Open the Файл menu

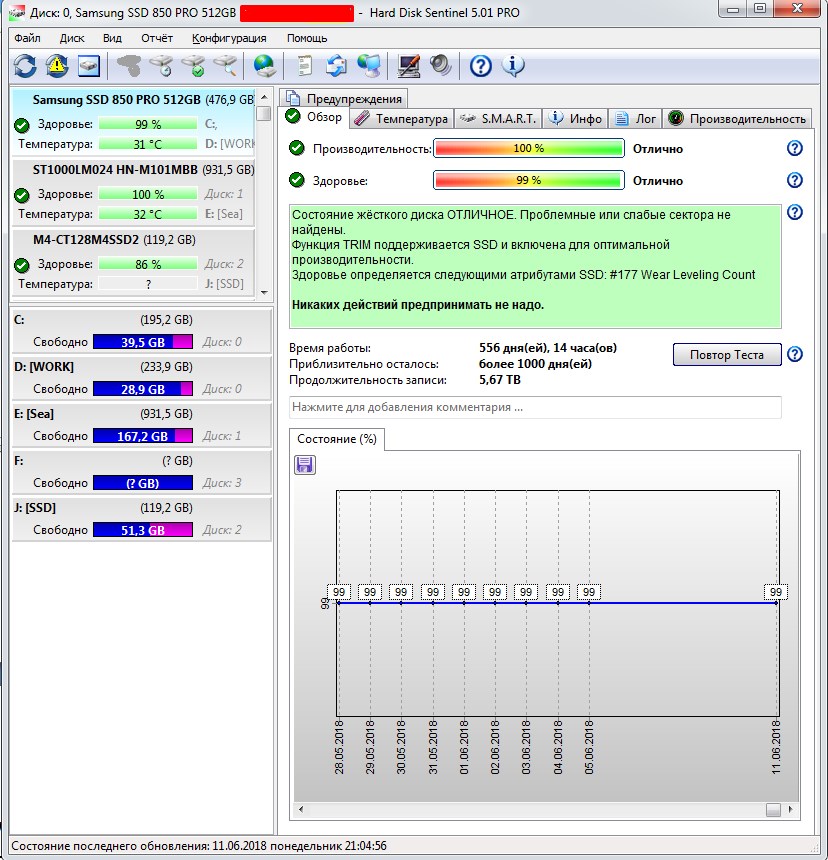[x=27, y=38]
